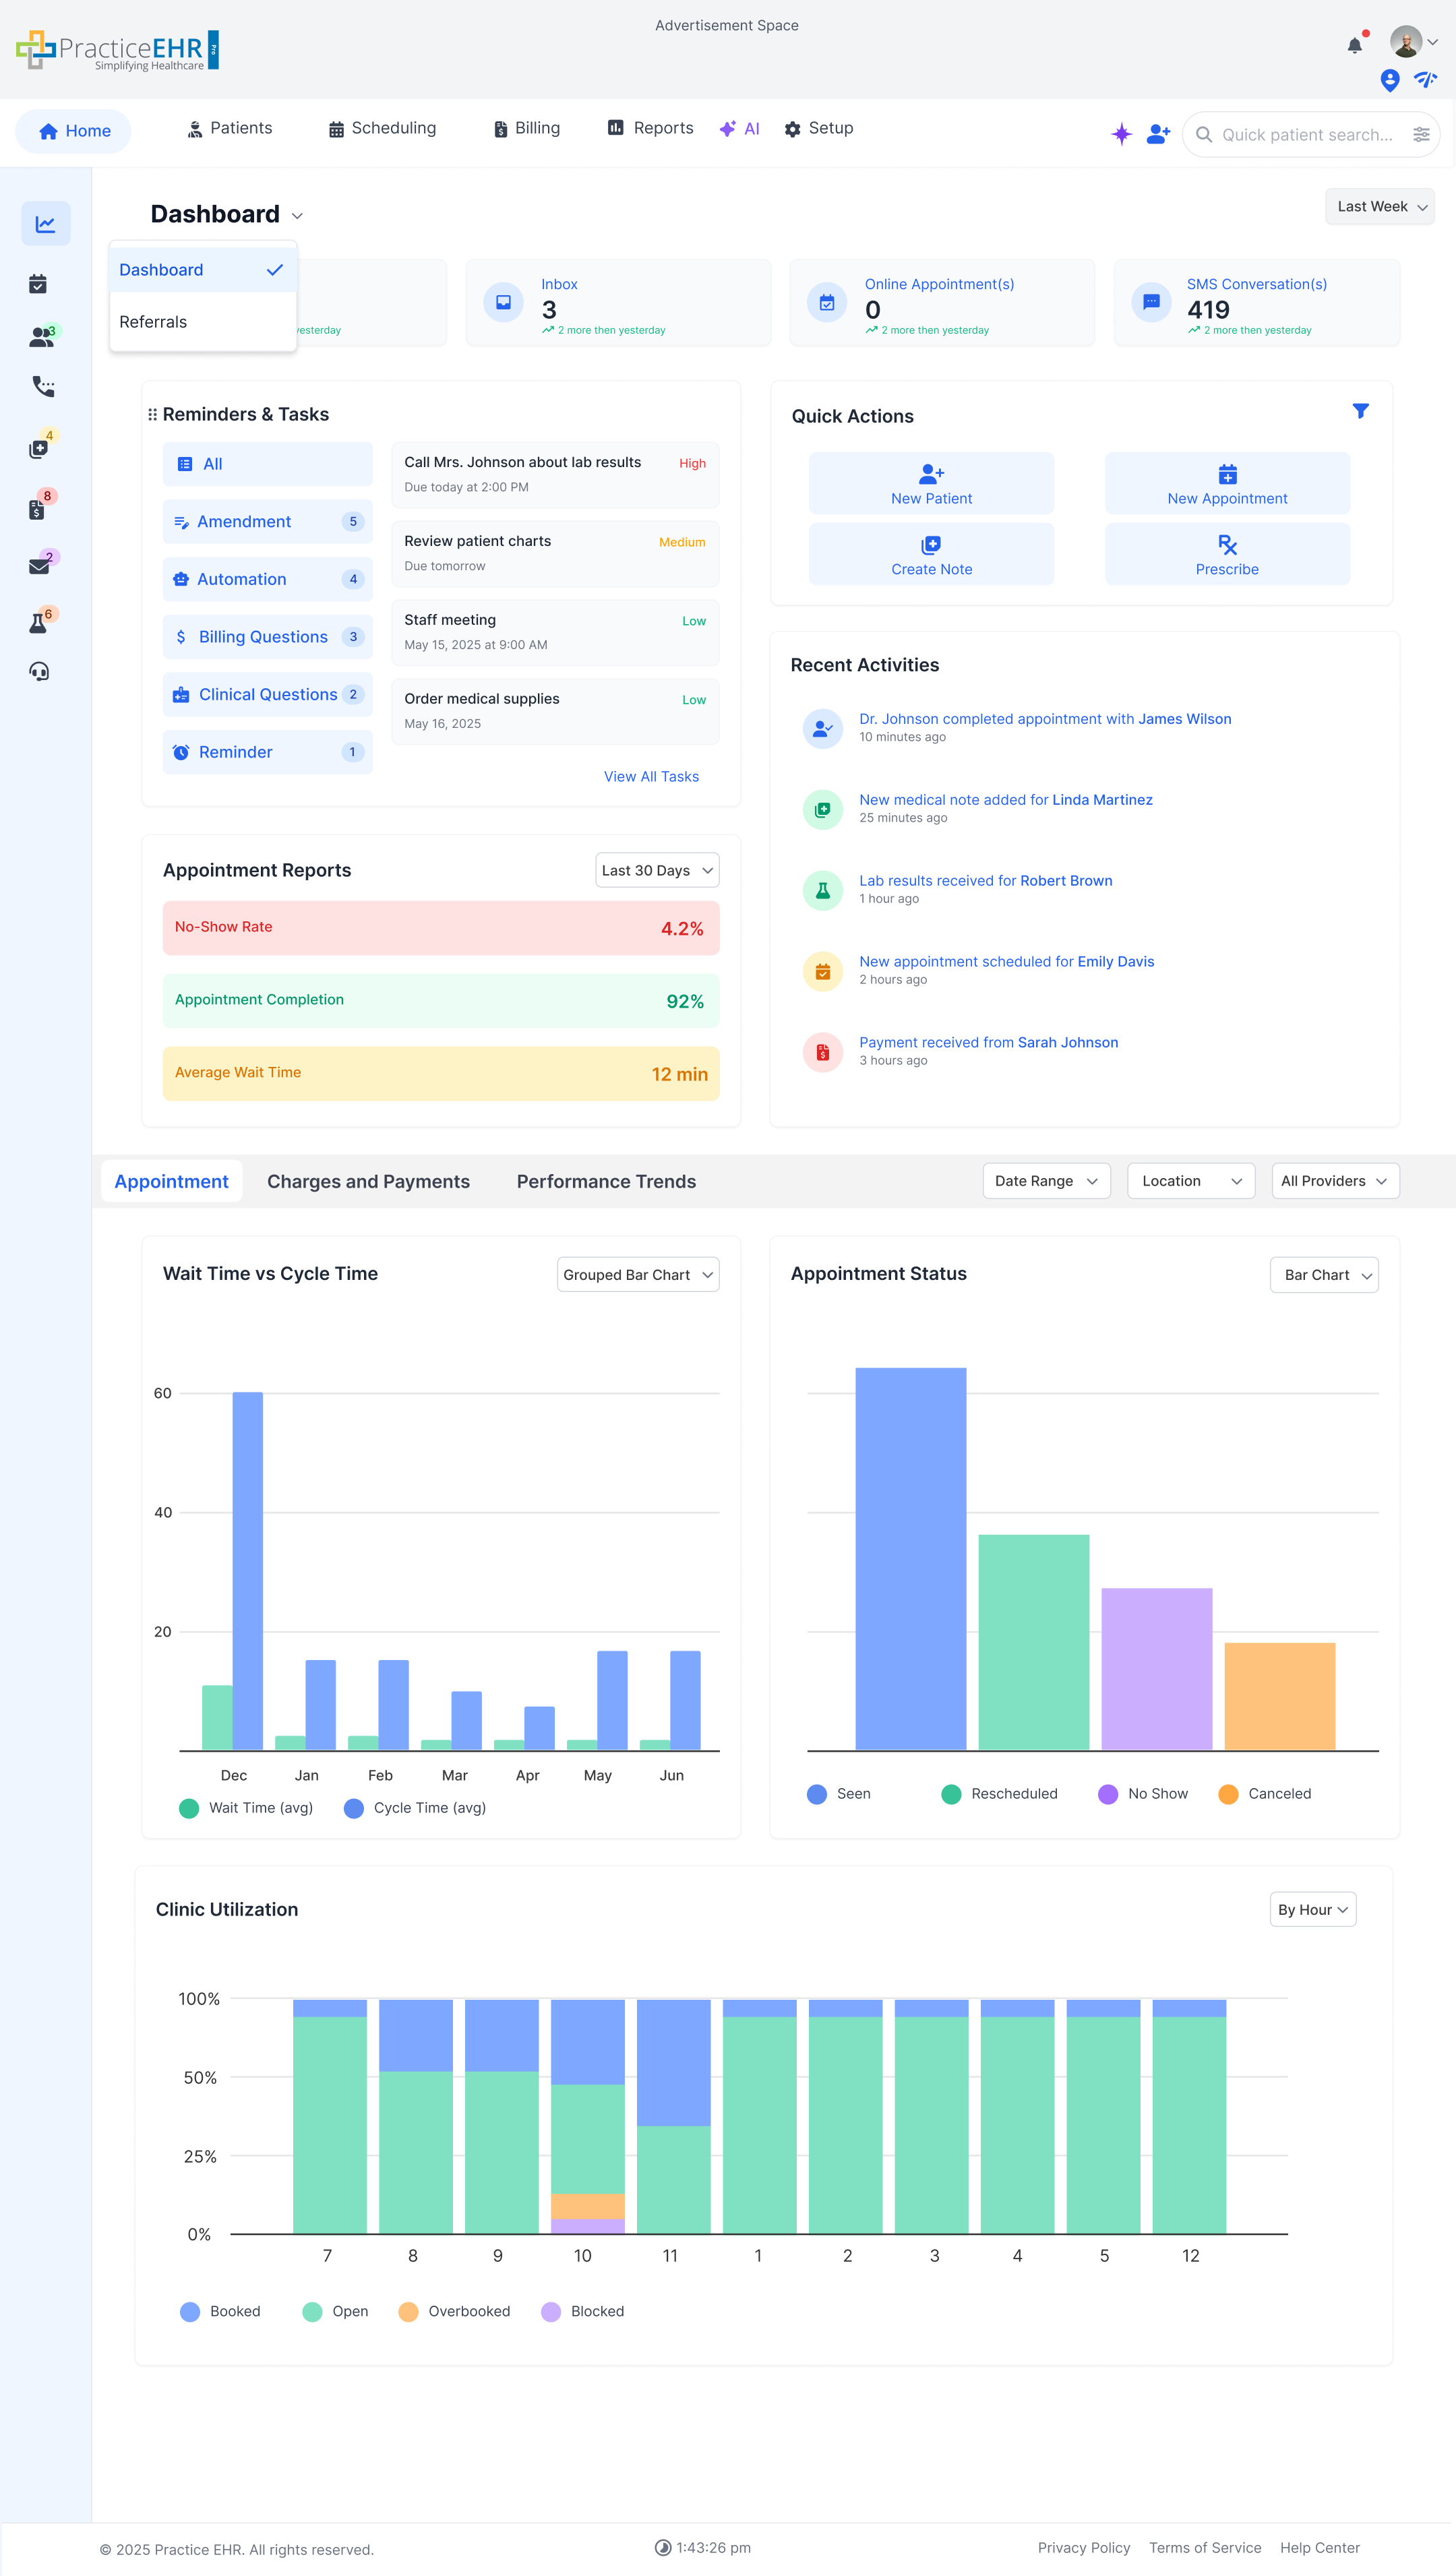Click the New Appointment quick action

click(x=1227, y=484)
